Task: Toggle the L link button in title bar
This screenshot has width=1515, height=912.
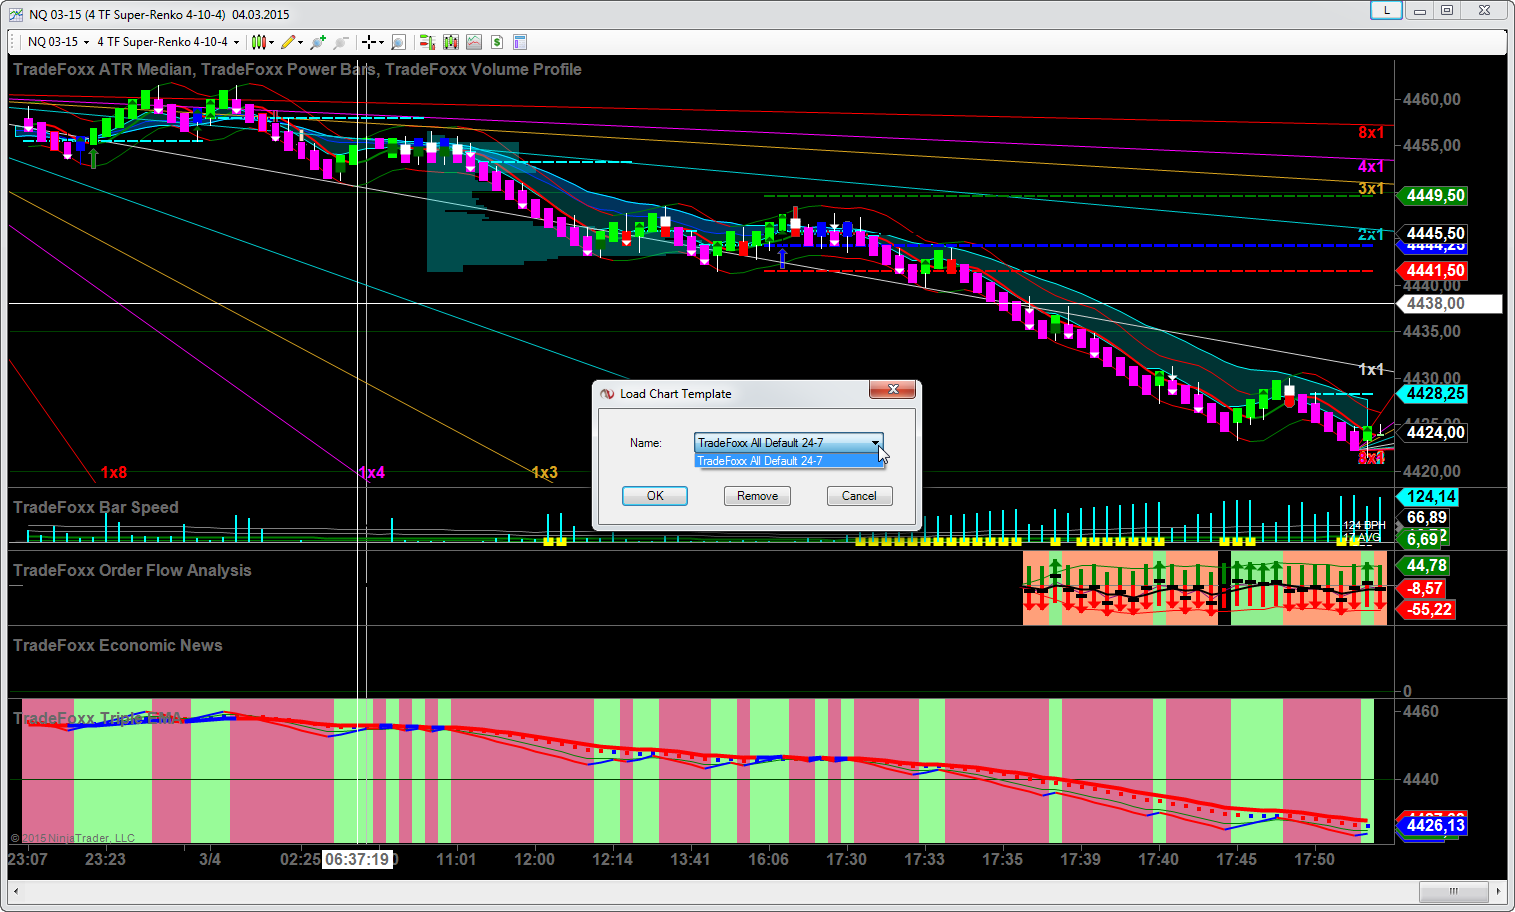Action: (x=1386, y=10)
